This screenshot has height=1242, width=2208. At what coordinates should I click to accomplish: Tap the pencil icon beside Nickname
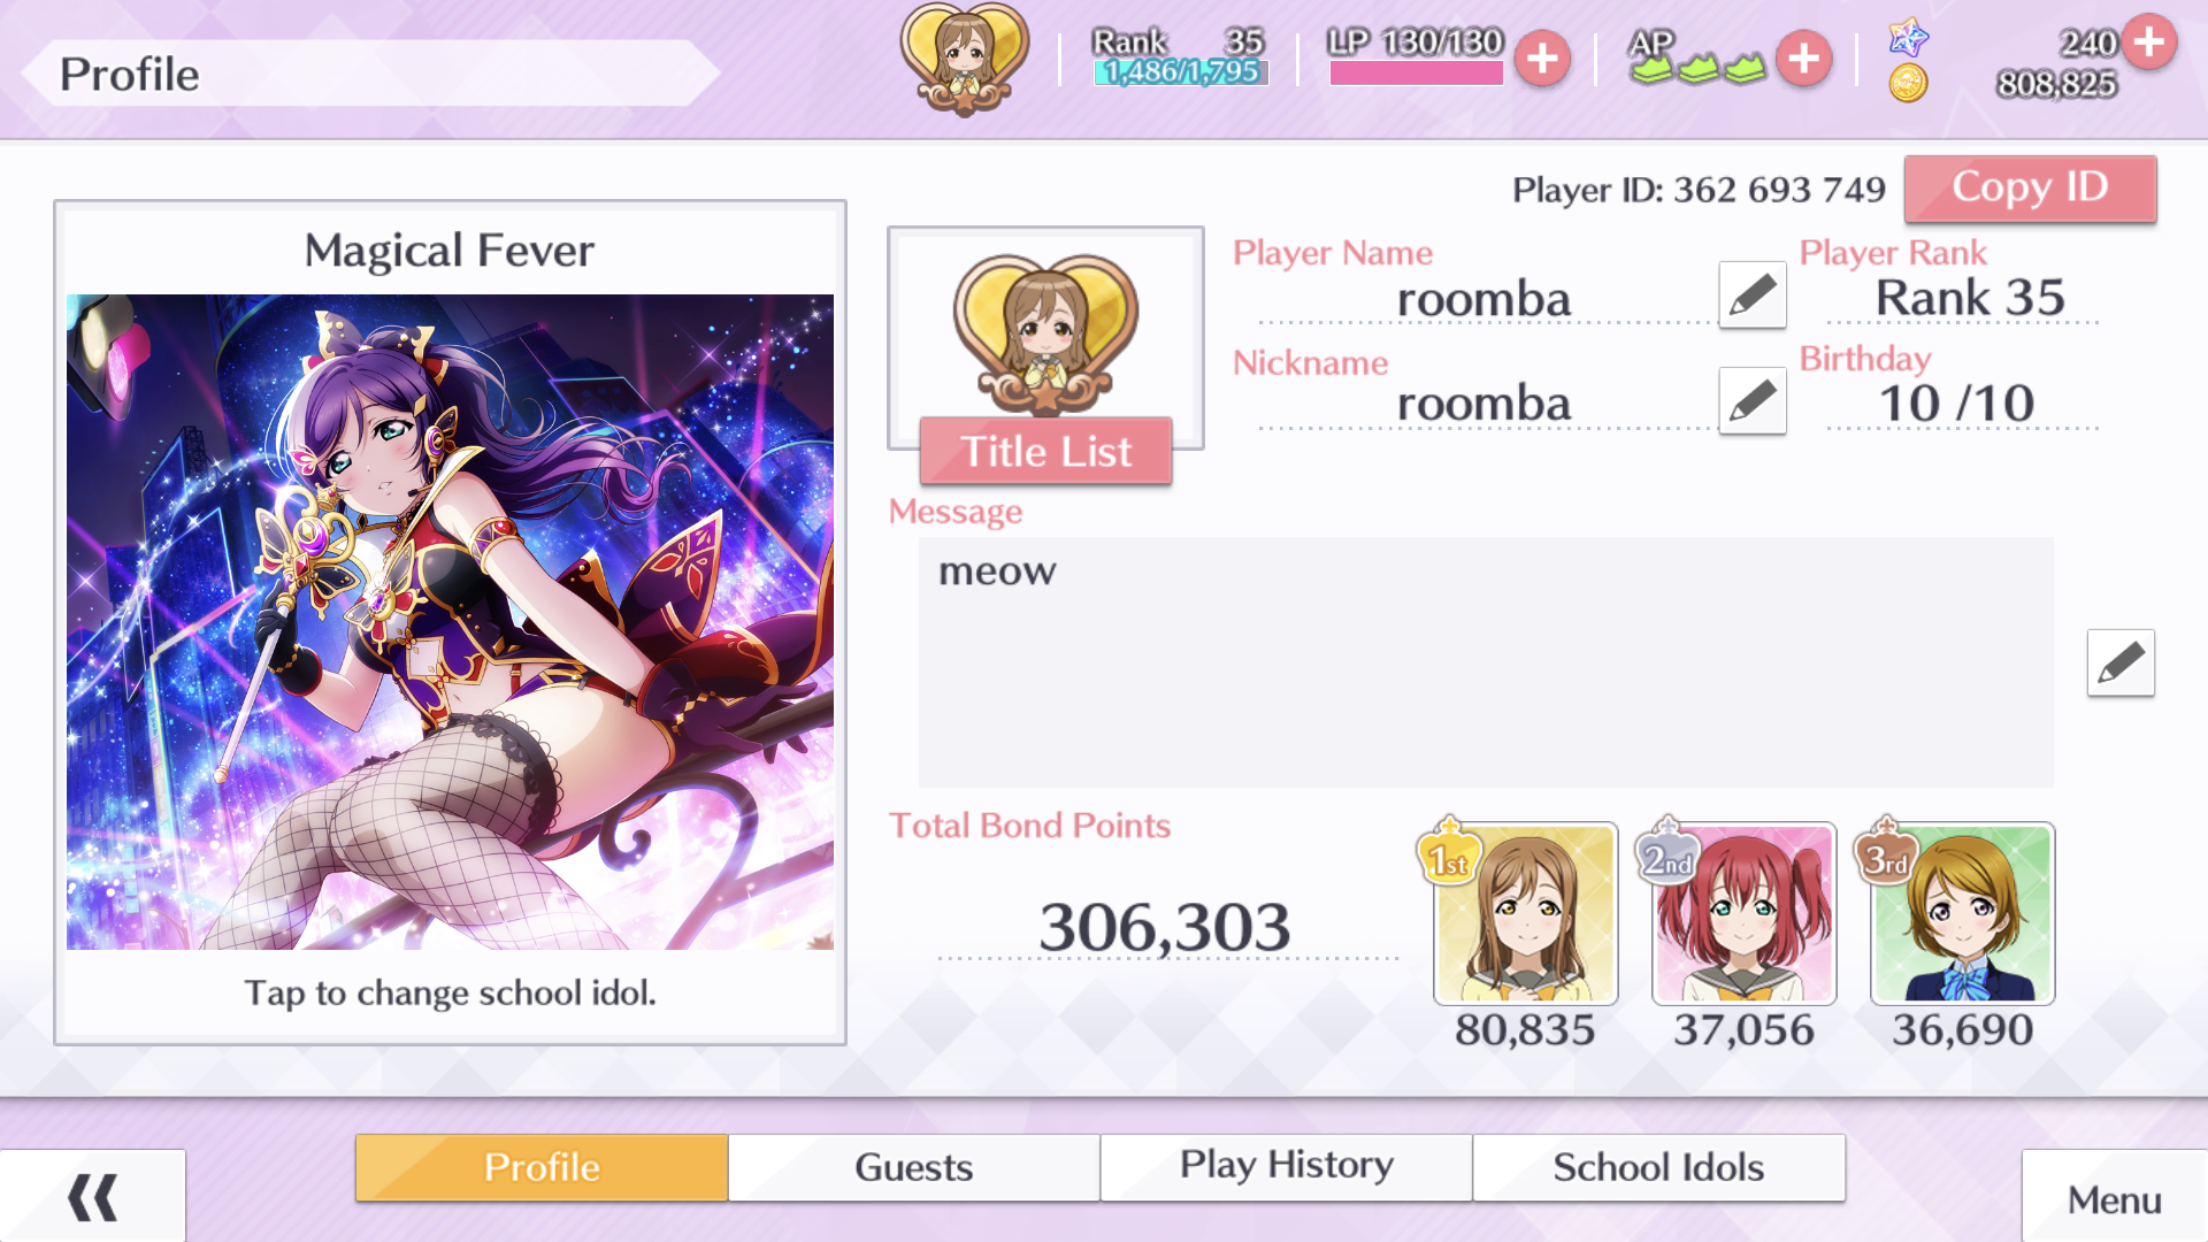(1752, 400)
